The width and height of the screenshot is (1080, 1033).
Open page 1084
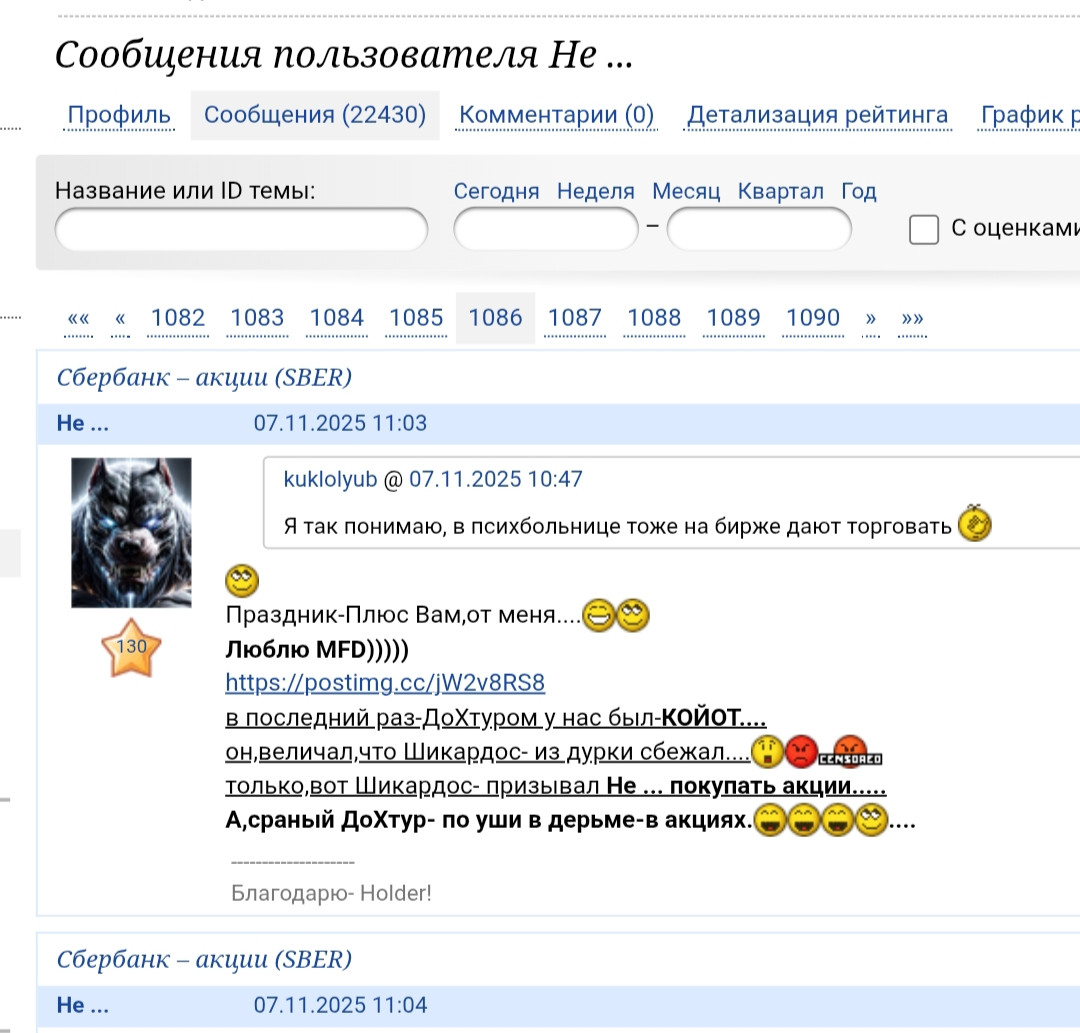click(x=336, y=318)
